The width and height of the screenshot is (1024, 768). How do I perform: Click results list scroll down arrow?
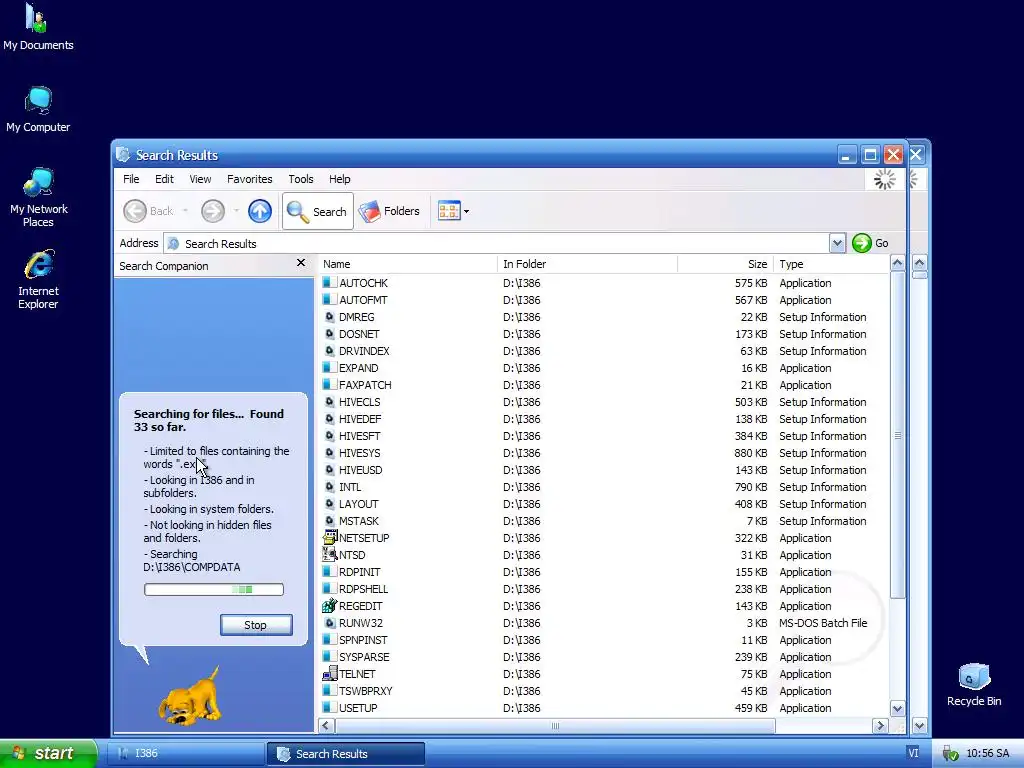pyautogui.click(x=897, y=709)
